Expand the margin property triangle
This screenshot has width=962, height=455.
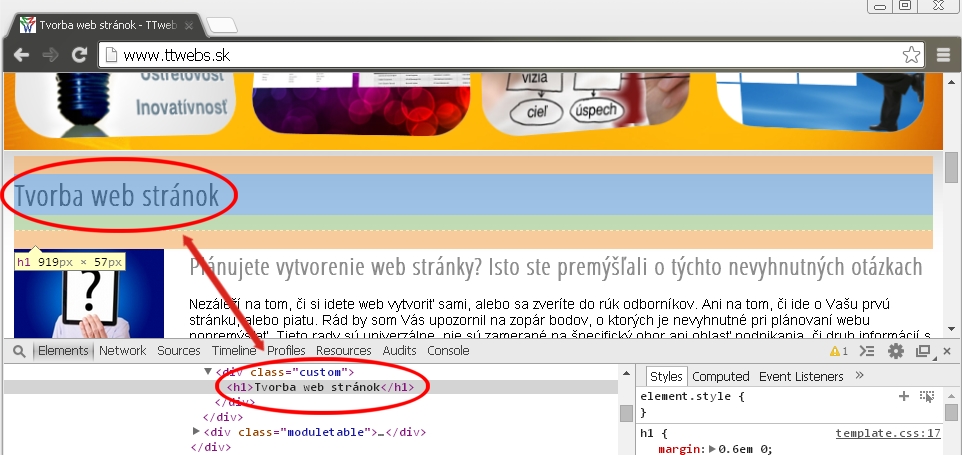pos(712,449)
